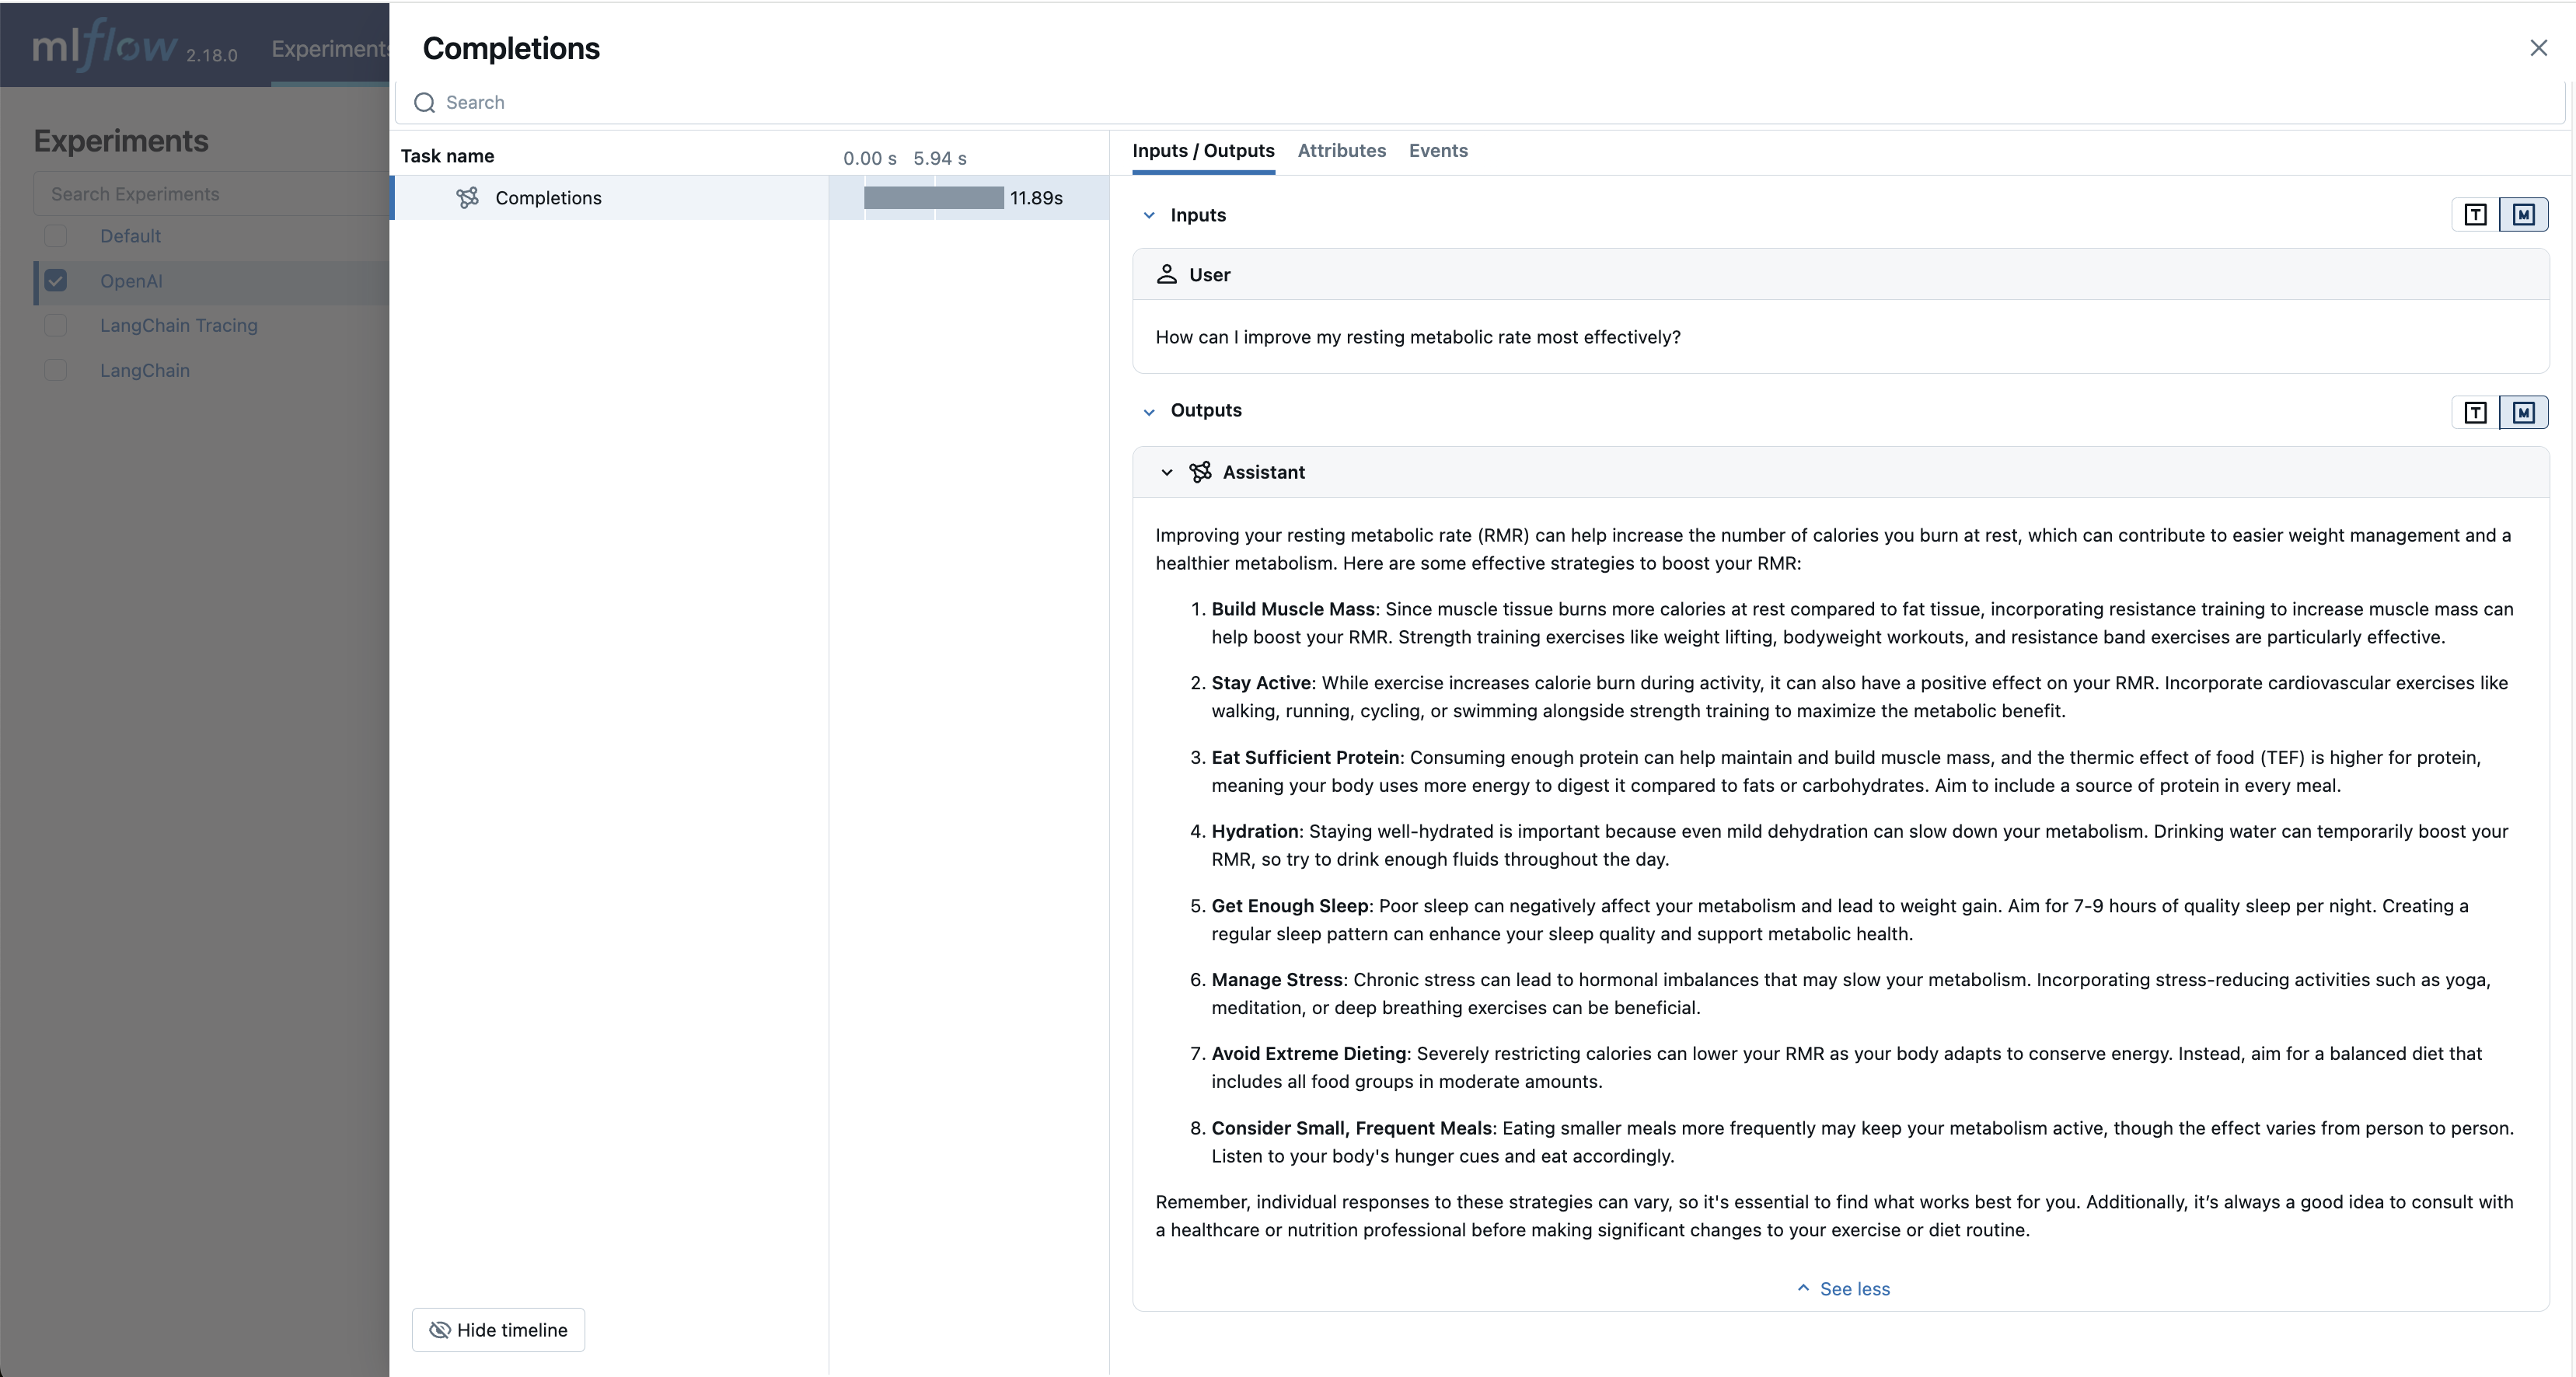Click the Search Experiments field
This screenshot has width=2576, height=1377.
(211, 194)
